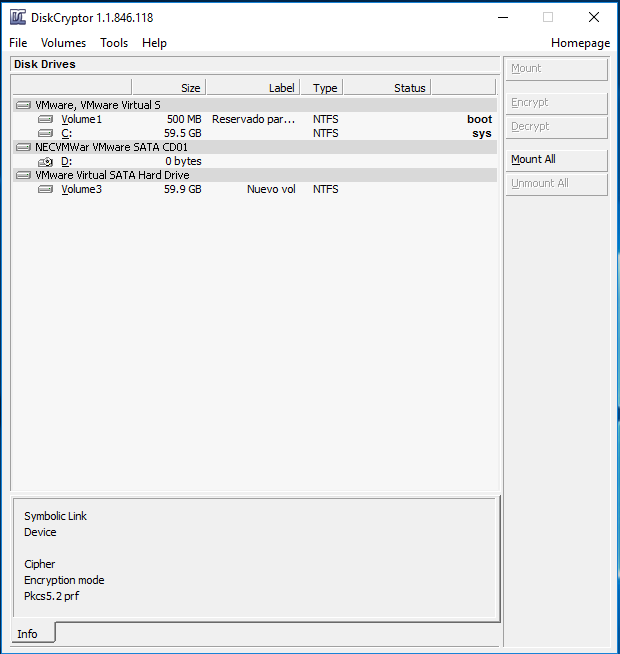Click the sys status text
Viewport: 620px width, 654px height.
pyautogui.click(x=482, y=133)
